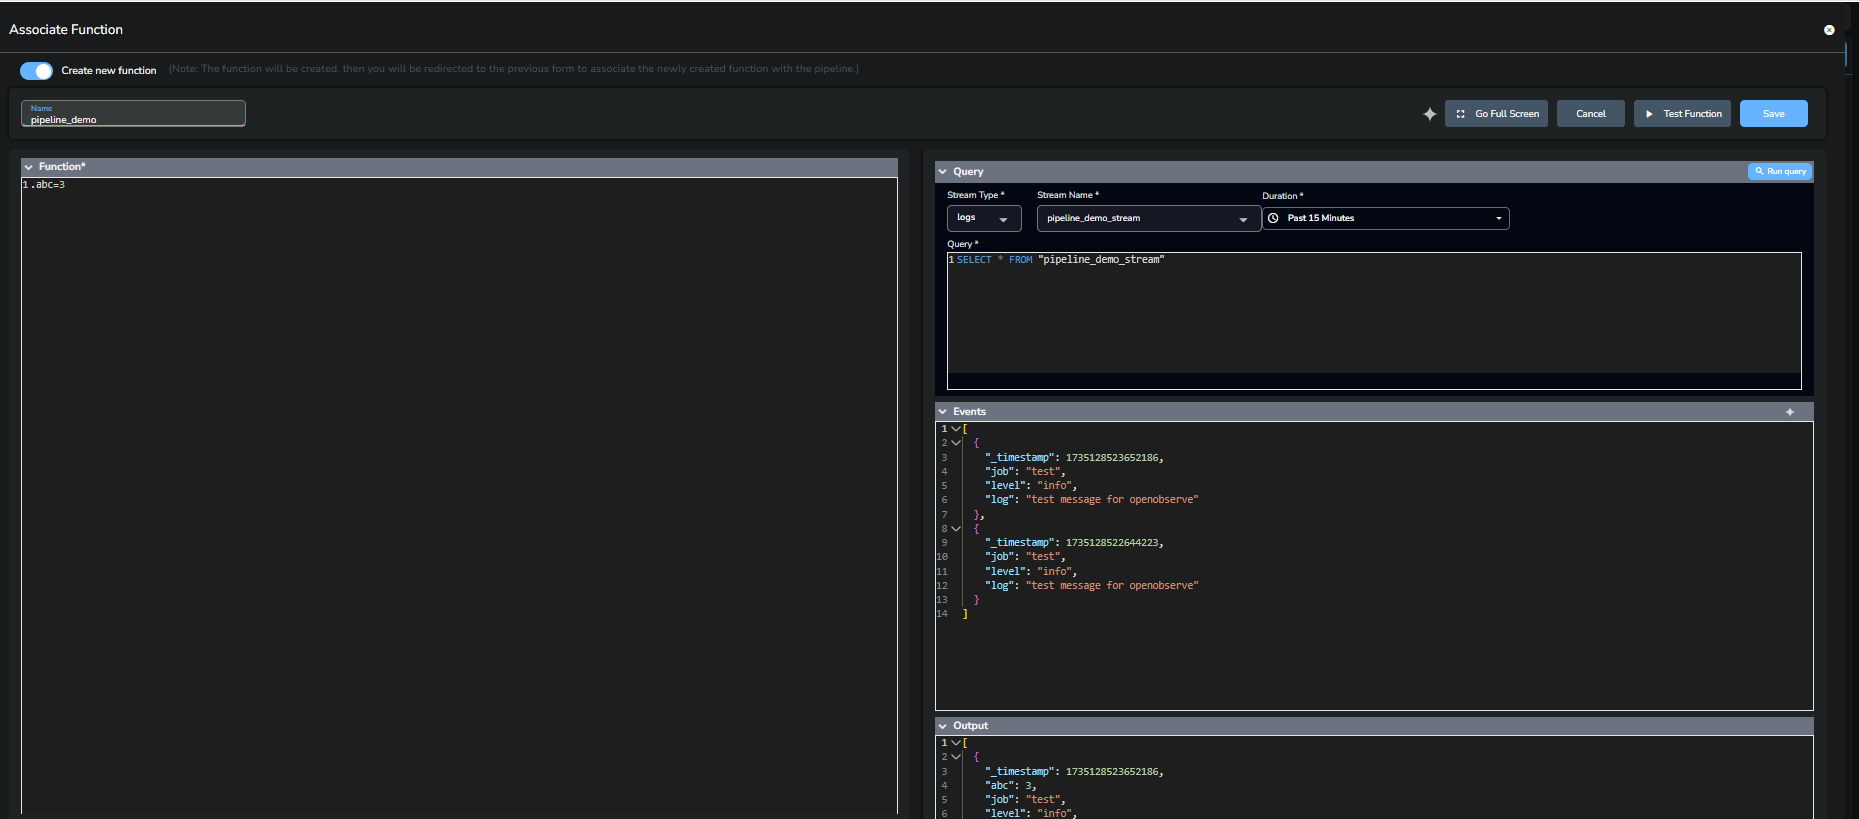Open the Stream Name dropdown
Viewport: 1859px width, 819px height.
1148,218
